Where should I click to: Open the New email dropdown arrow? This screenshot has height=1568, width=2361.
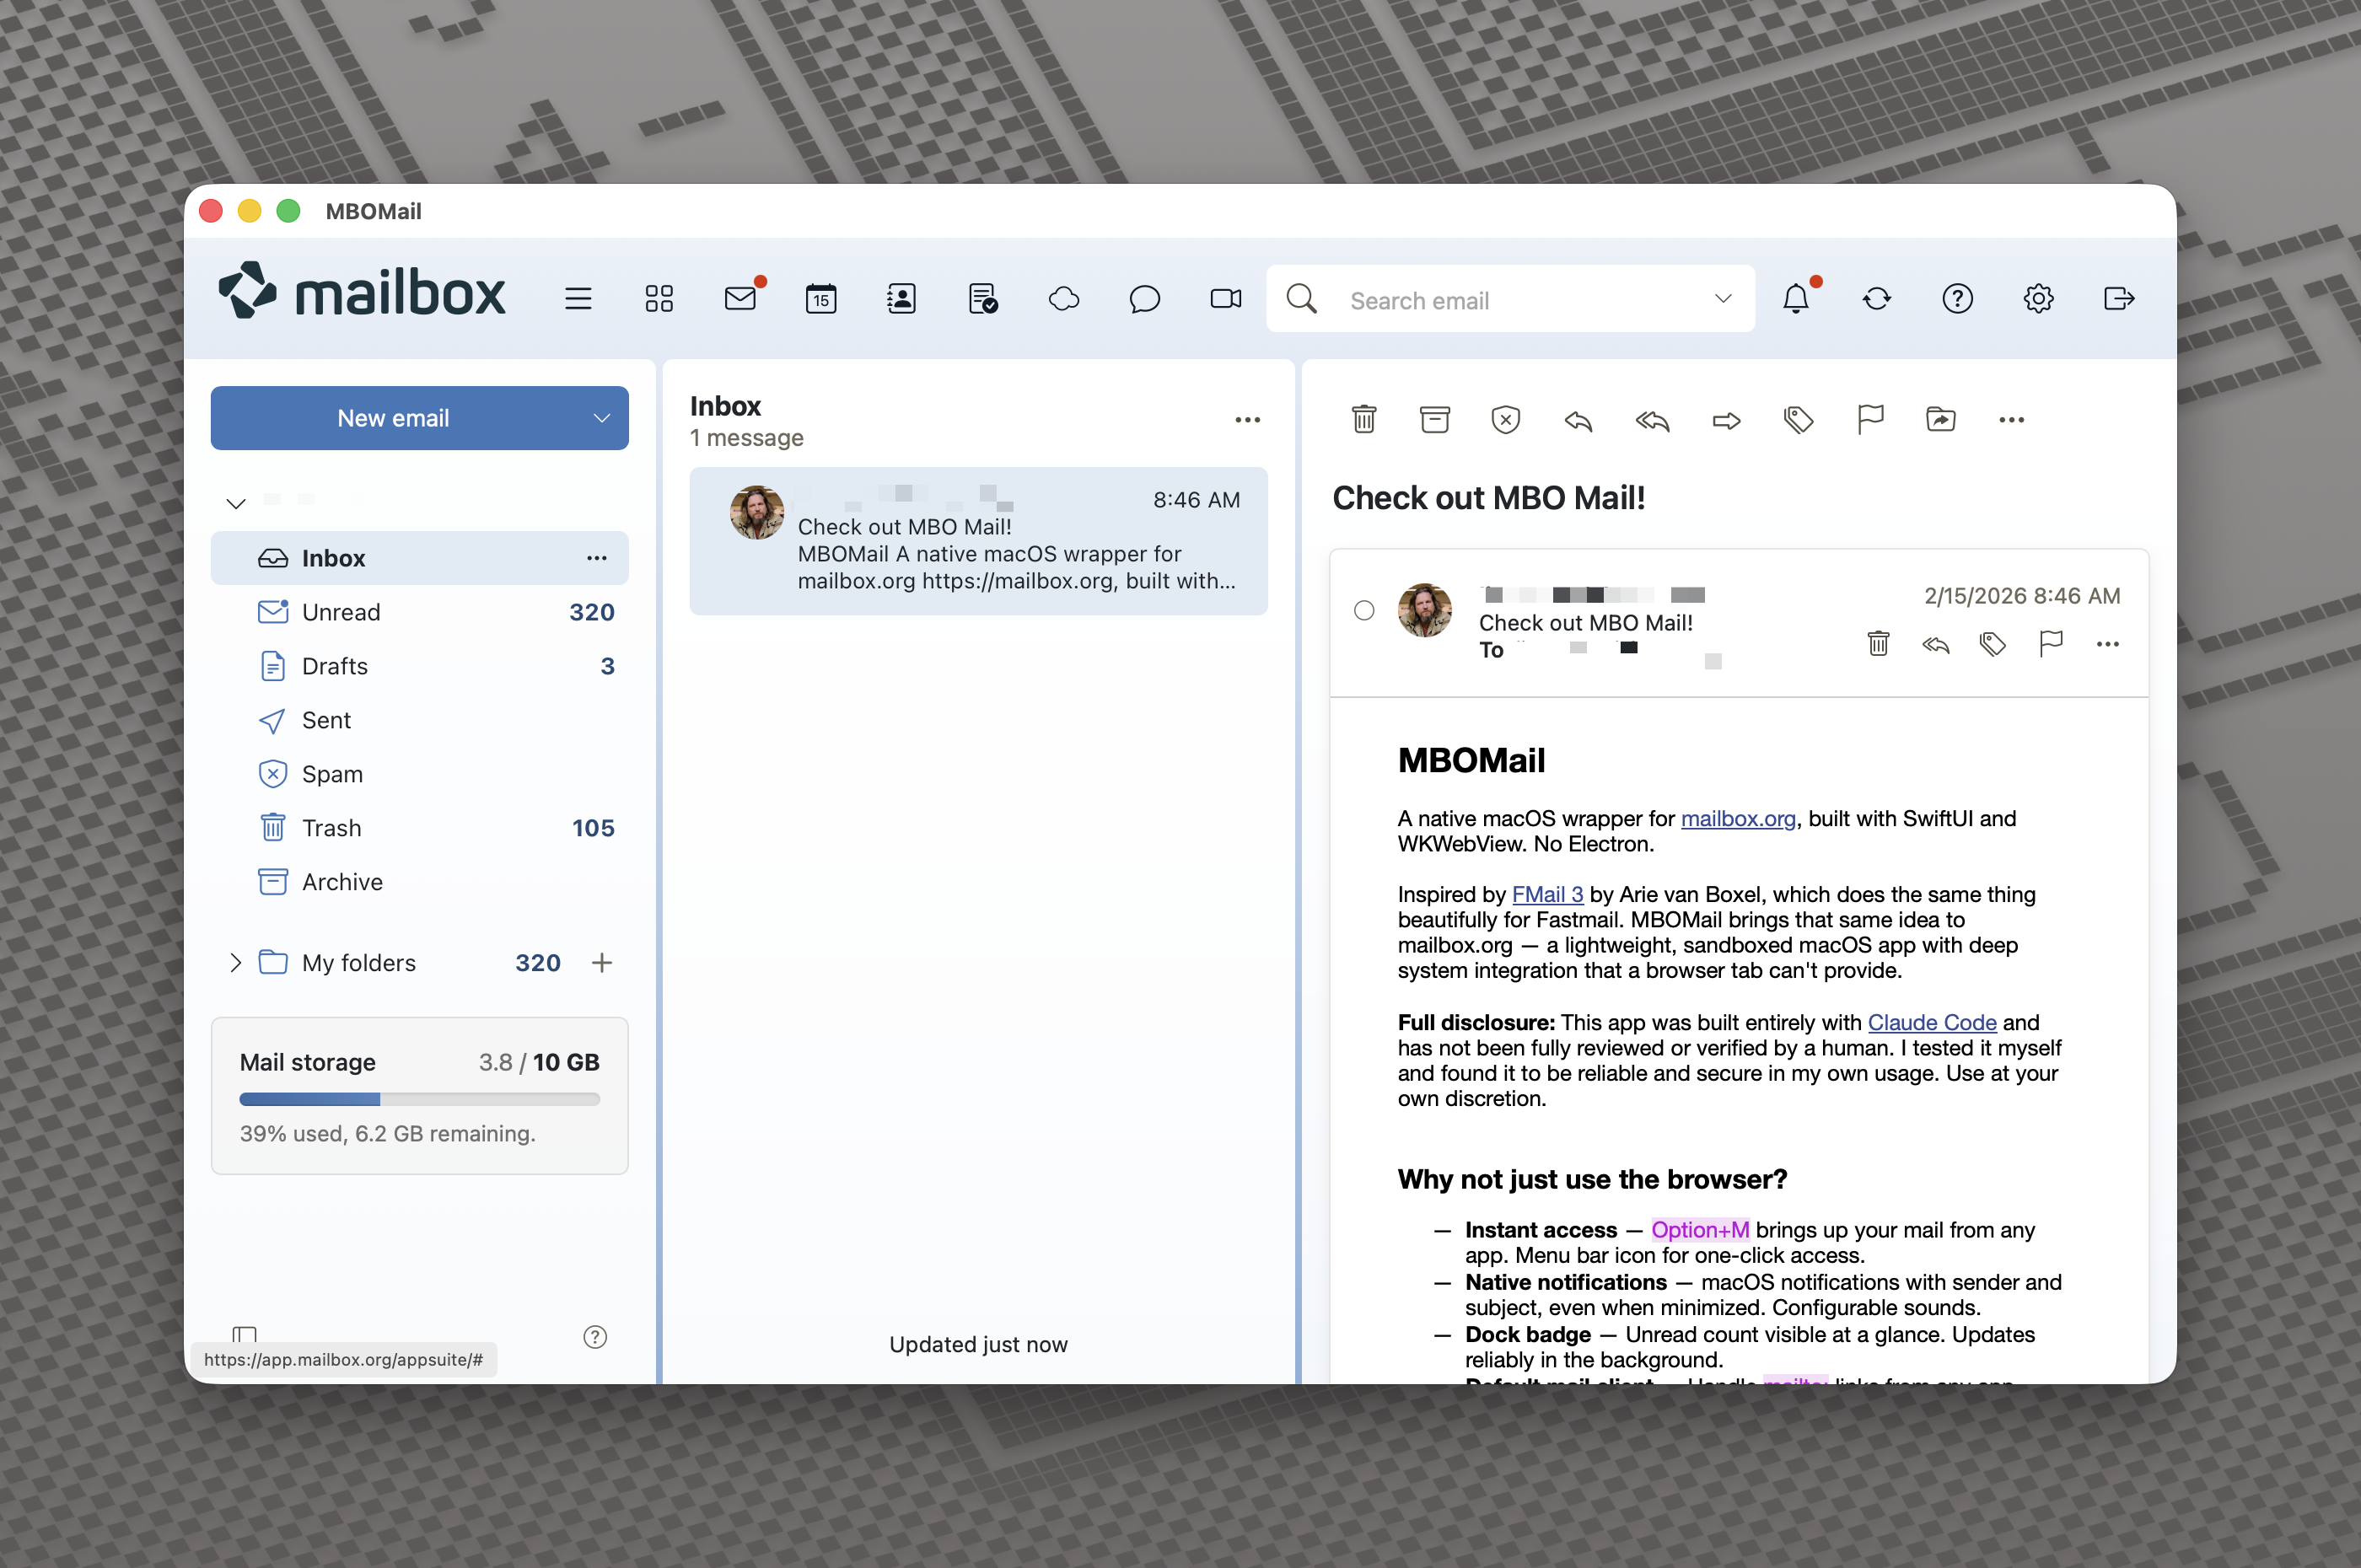(x=600, y=418)
